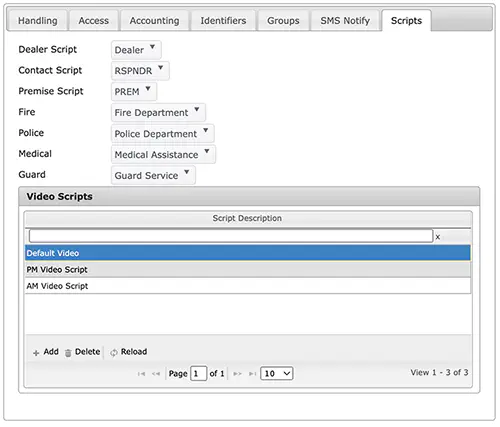Expand the Contact Script RSPNDR dropdown
This screenshot has height=427, width=500.
pyautogui.click(x=140, y=71)
